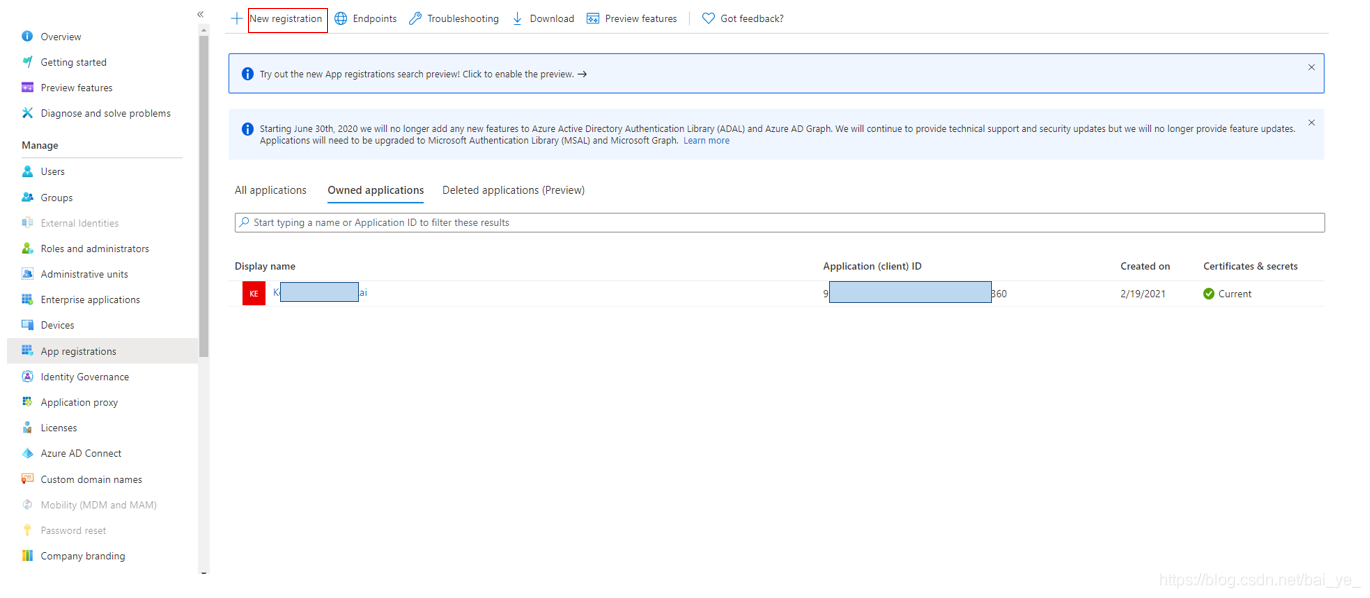This screenshot has height=598, width=1370.
Task: Focus the application name filter box
Action: pos(780,222)
